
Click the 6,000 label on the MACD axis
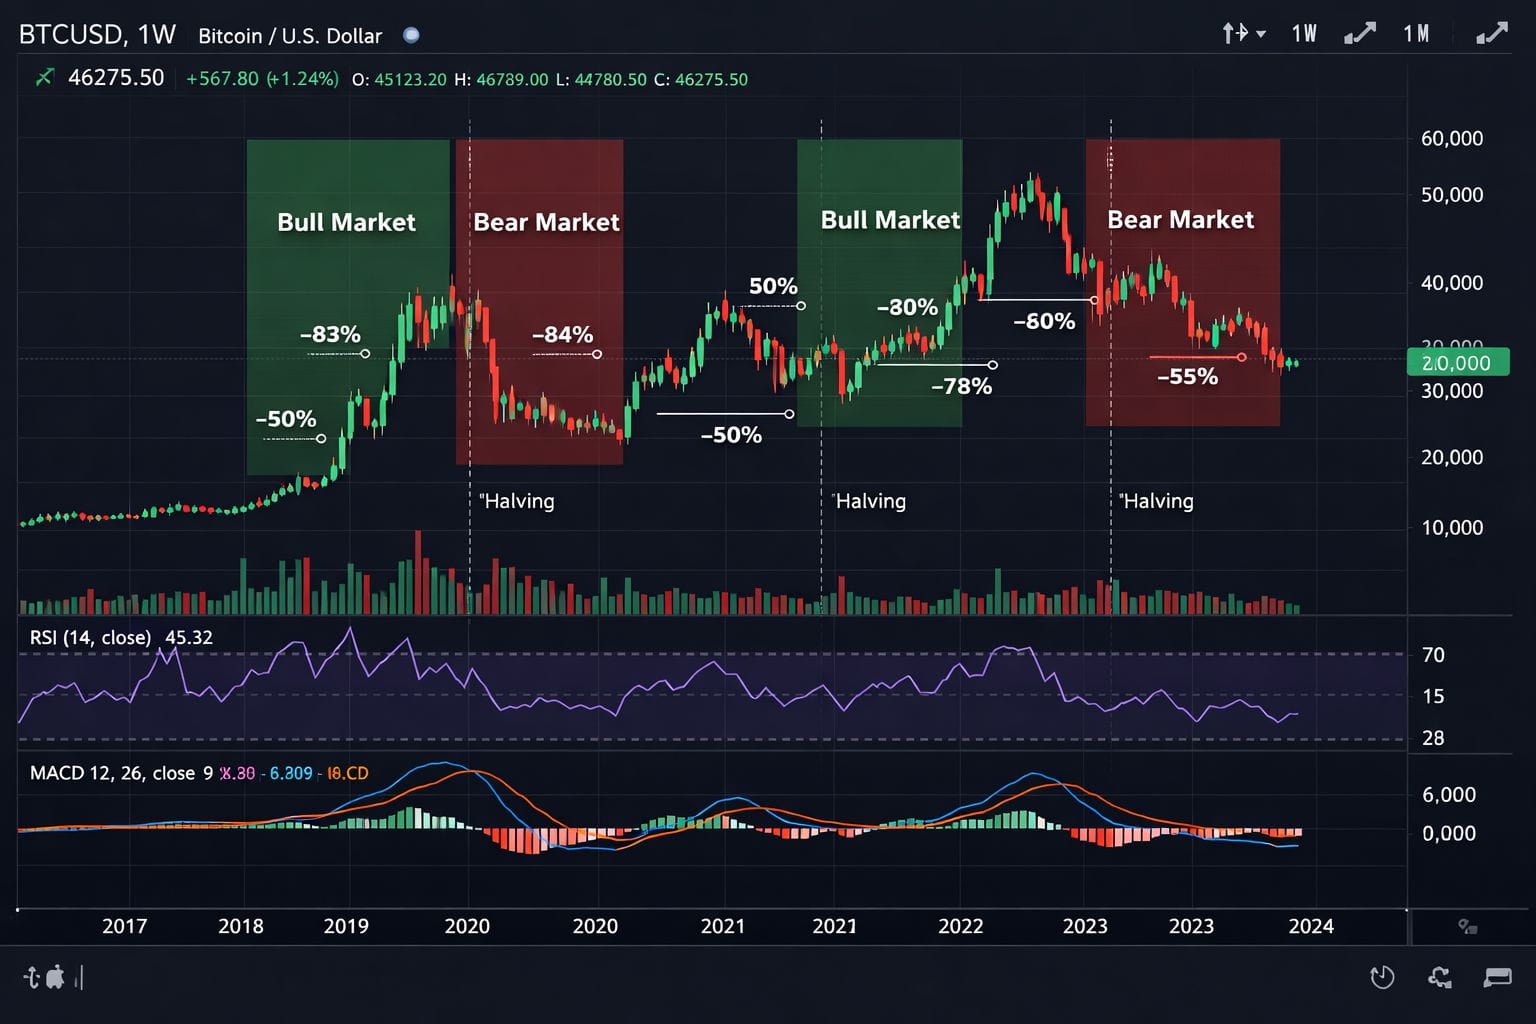pos(1449,795)
